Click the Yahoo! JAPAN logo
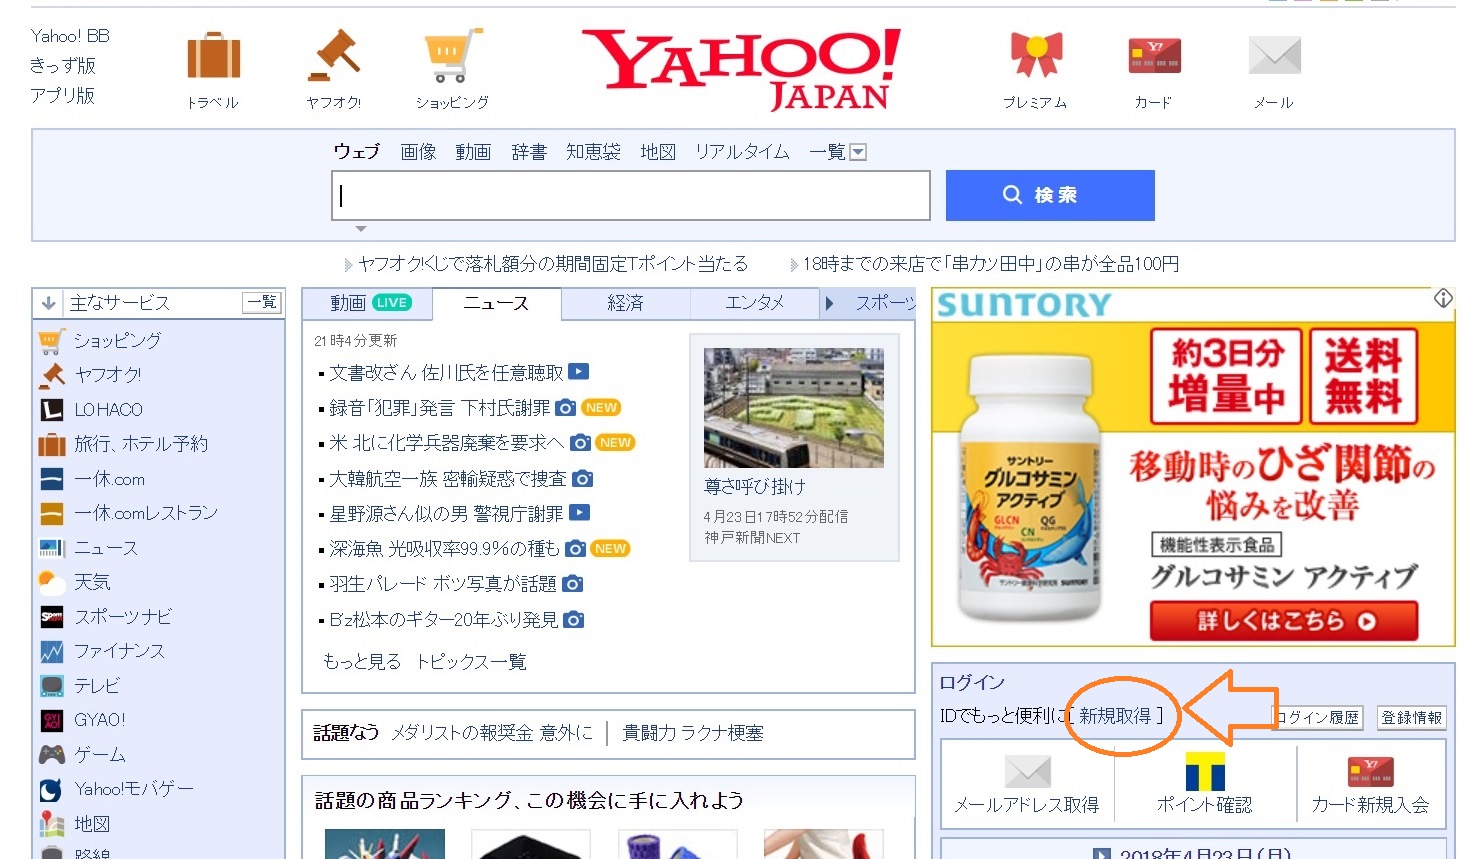1482x859 pixels. (741, 68)
